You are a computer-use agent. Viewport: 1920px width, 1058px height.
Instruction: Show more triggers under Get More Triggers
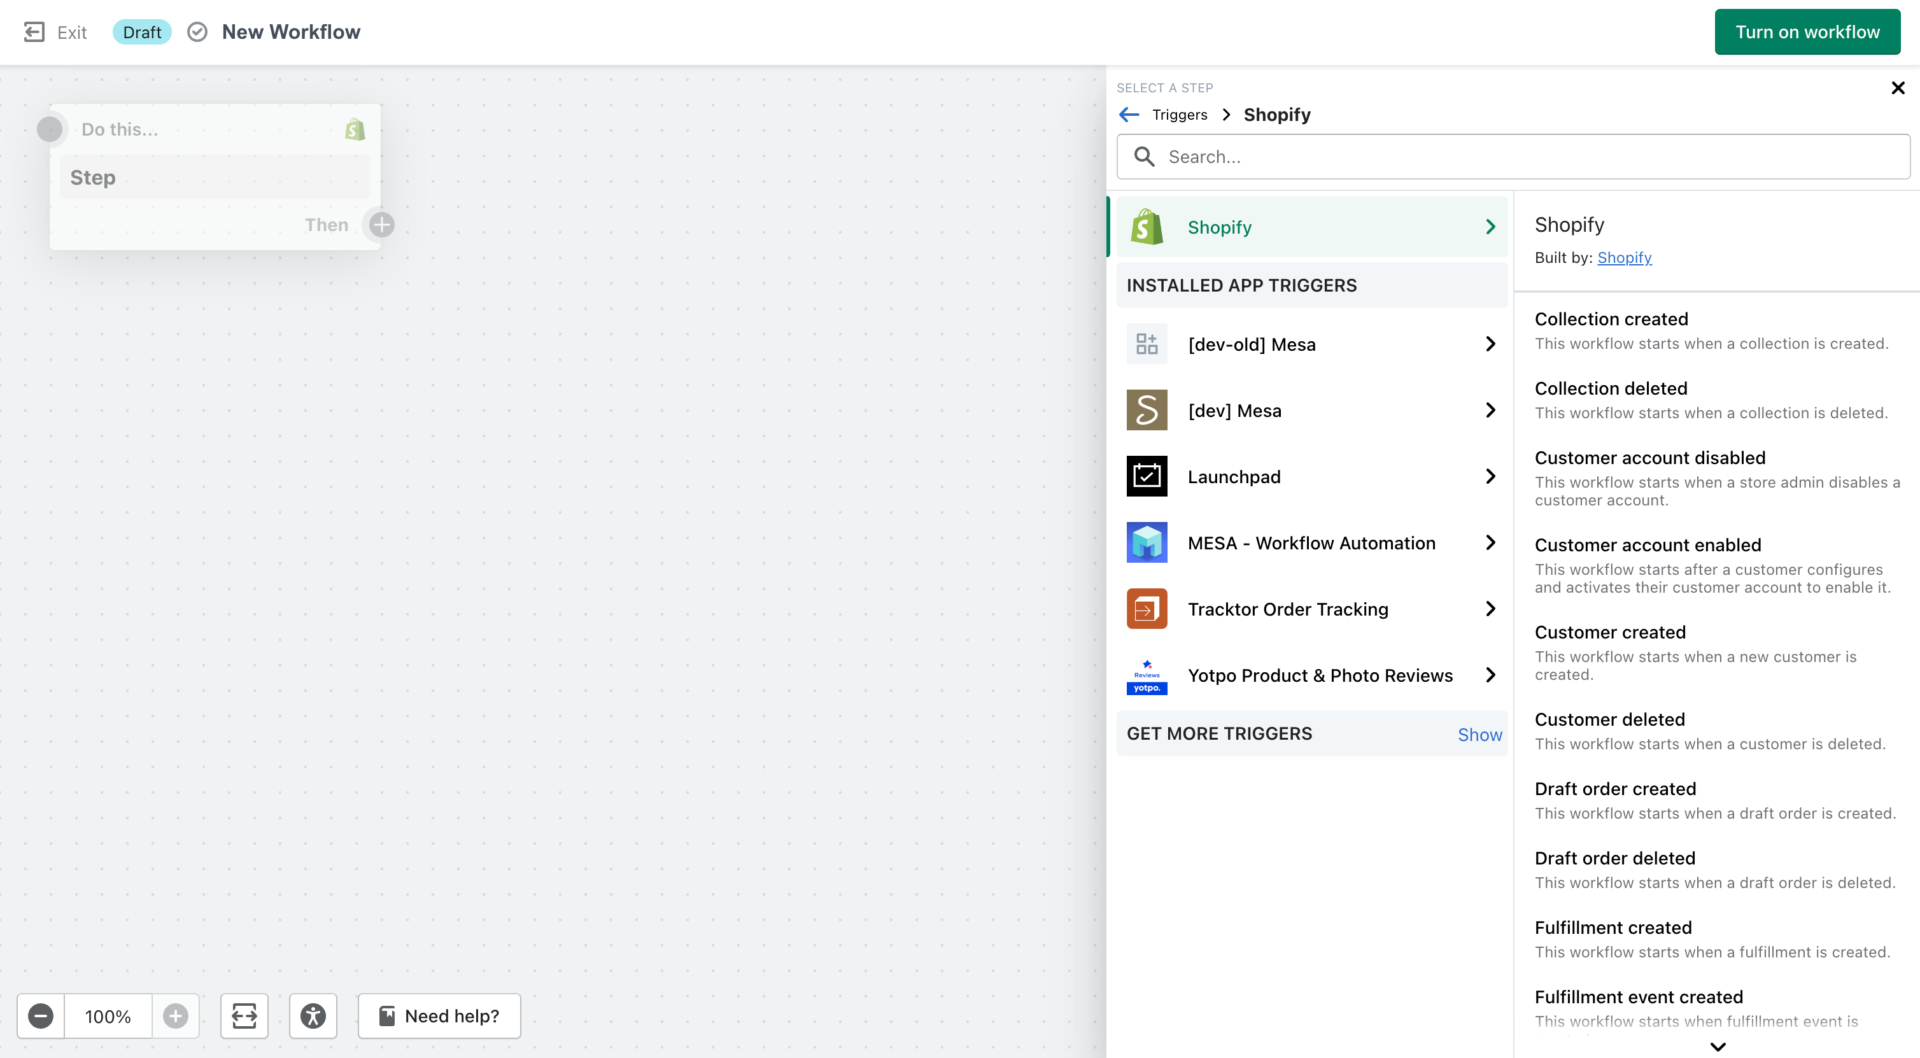[x=1479, y=733]
